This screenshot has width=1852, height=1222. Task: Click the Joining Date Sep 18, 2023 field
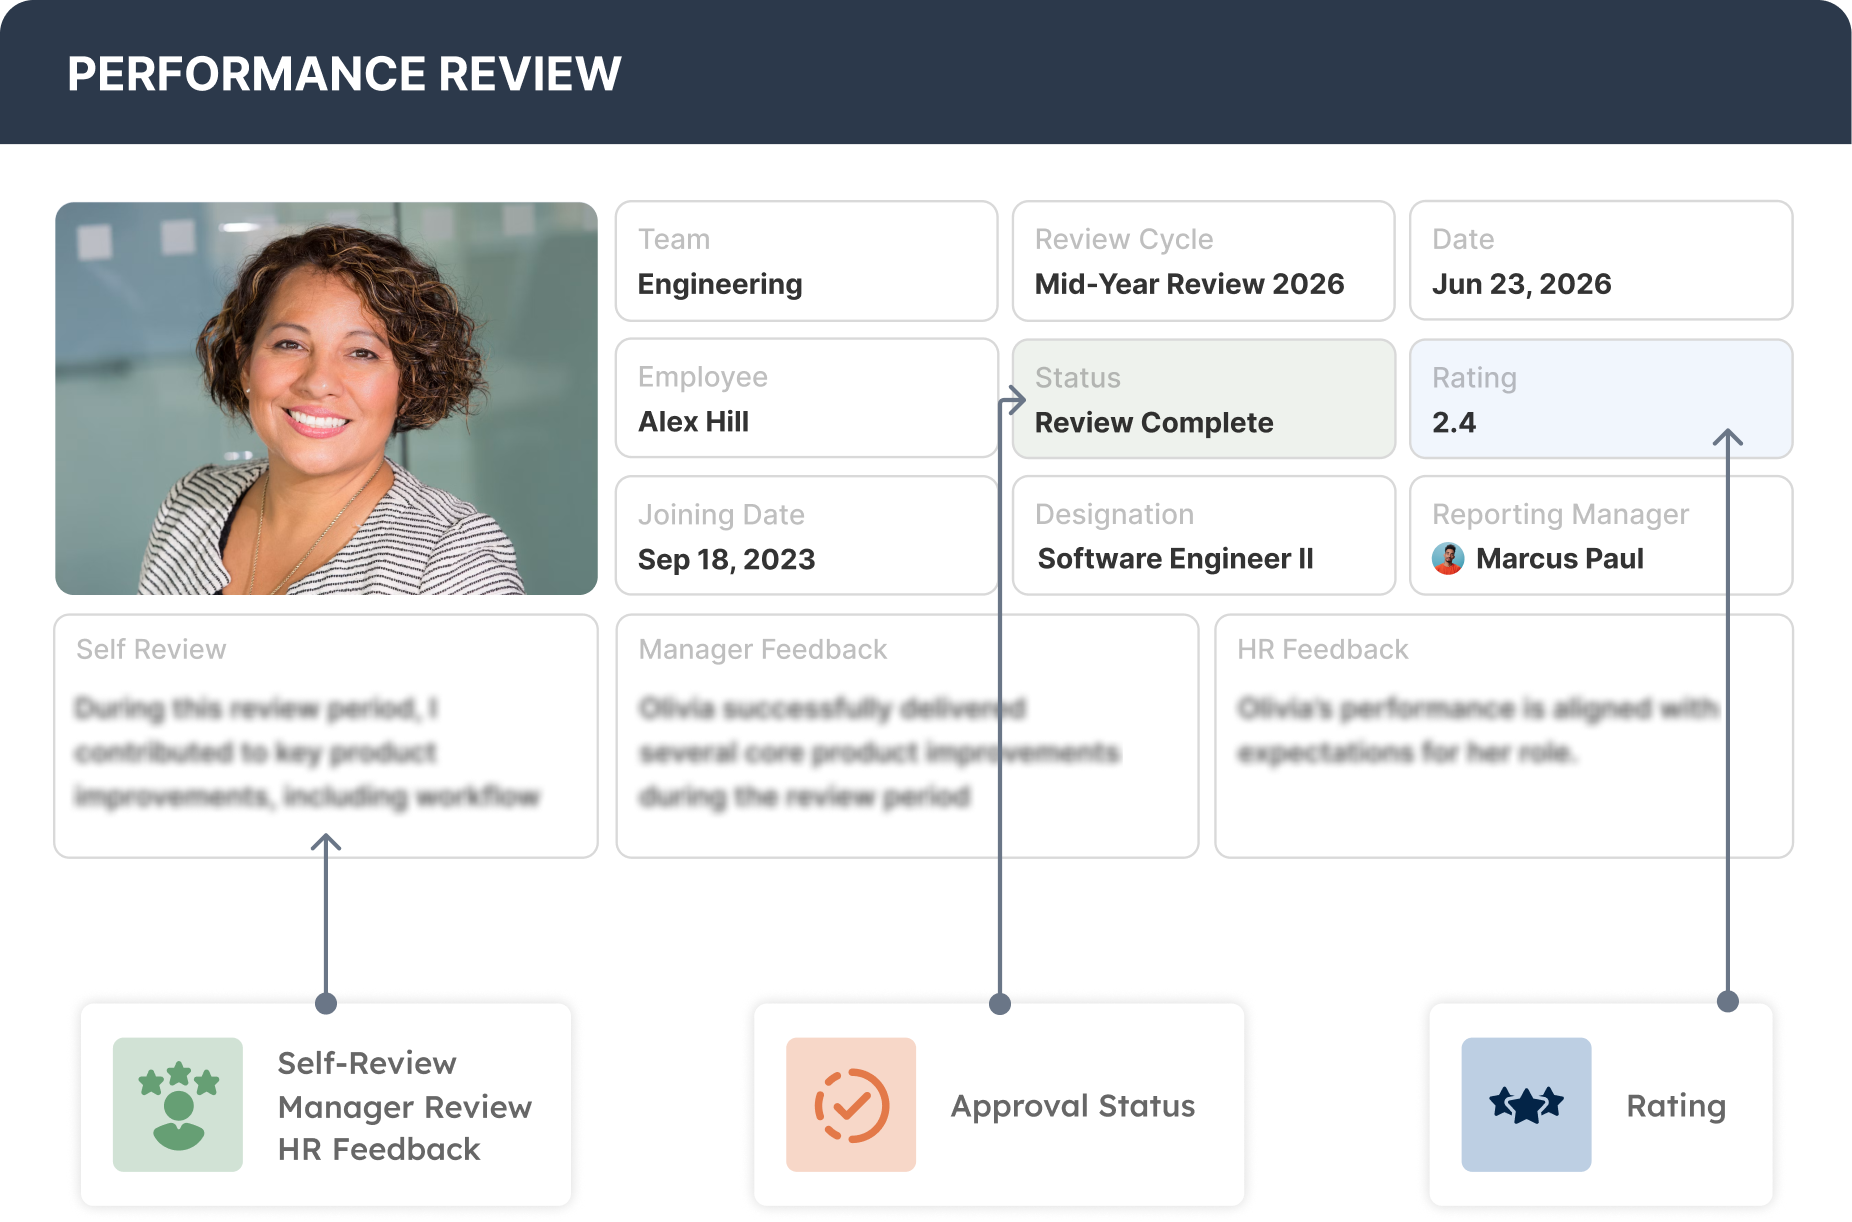[806, 535]
